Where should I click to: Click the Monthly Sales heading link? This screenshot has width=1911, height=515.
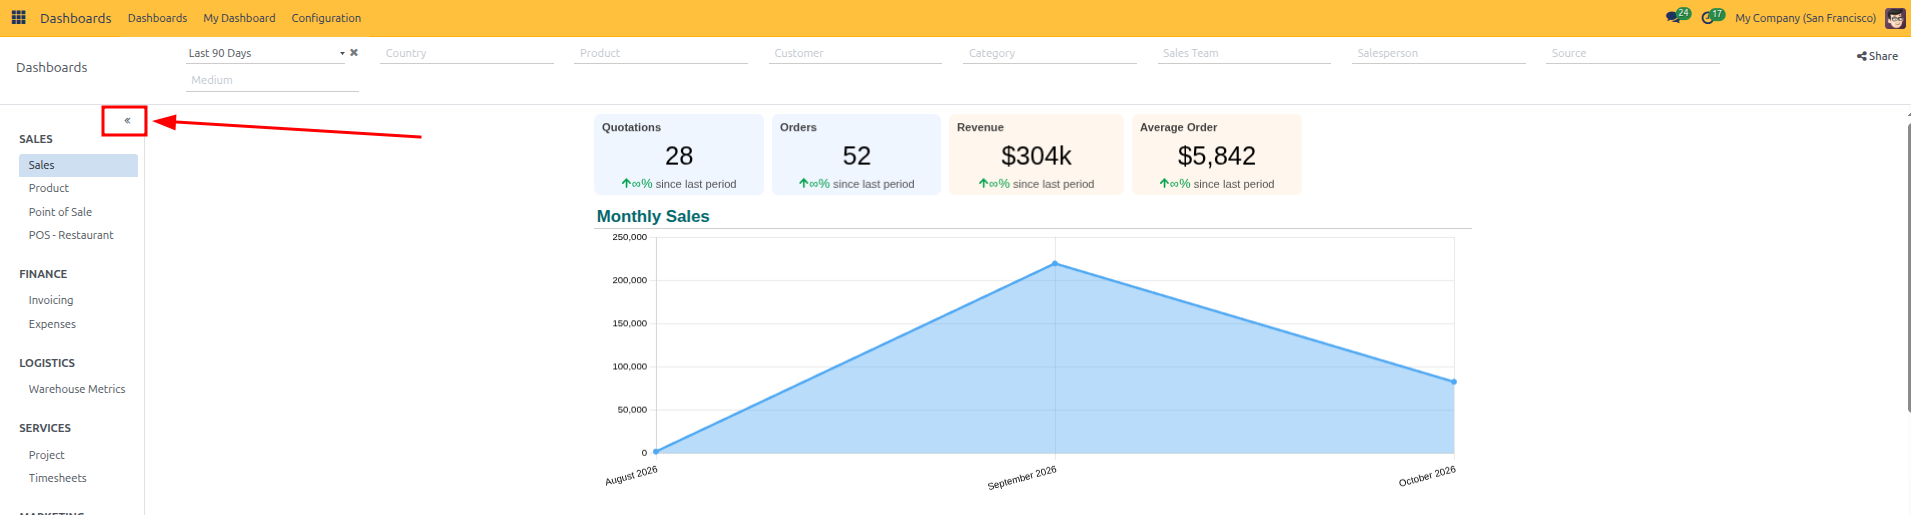pos(653,216)
